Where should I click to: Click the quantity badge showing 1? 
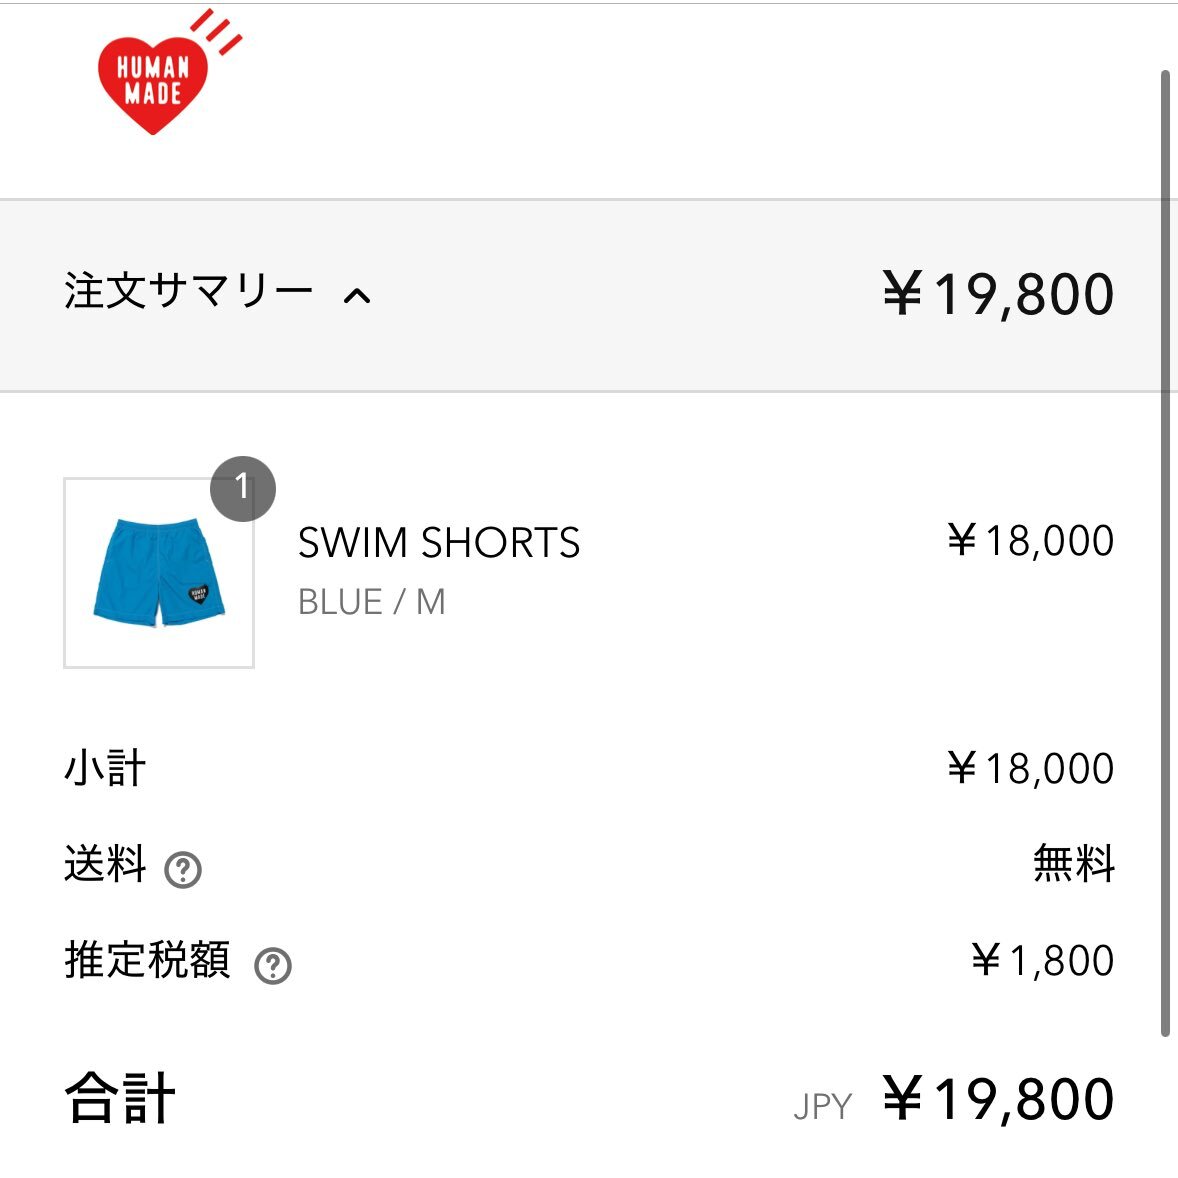243,488
